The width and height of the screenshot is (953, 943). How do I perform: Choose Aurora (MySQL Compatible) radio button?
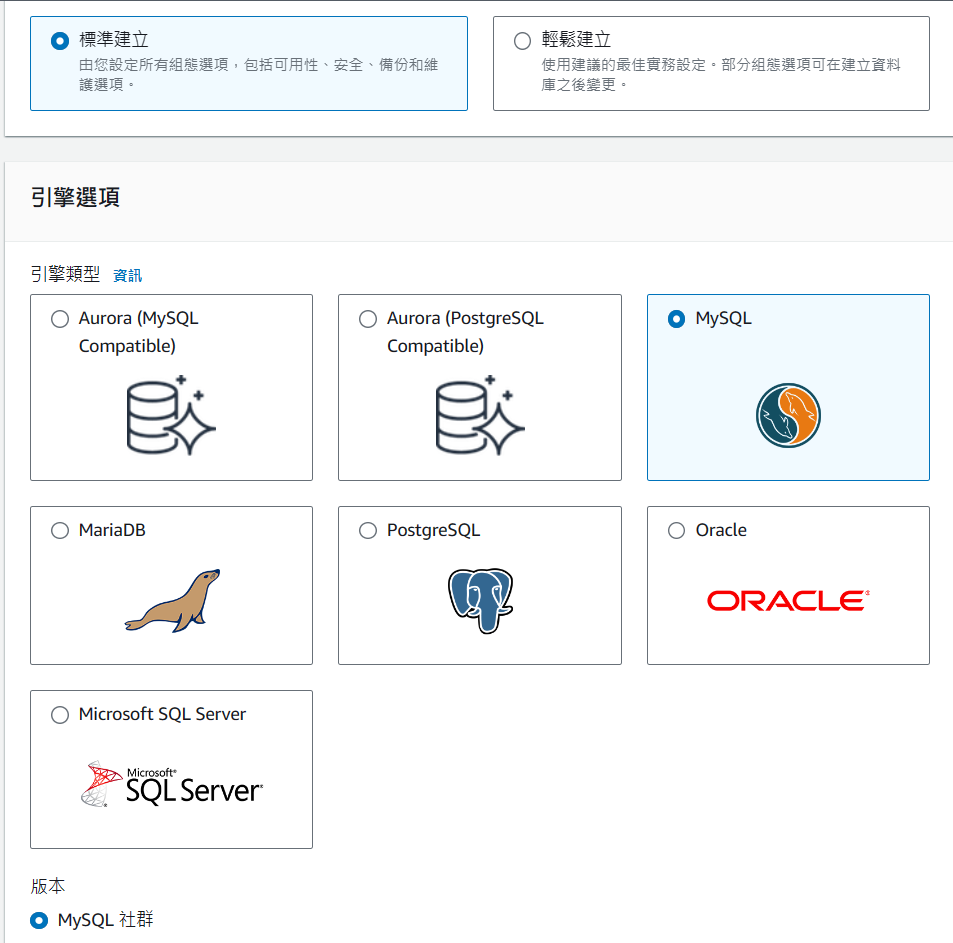[60, 319]
